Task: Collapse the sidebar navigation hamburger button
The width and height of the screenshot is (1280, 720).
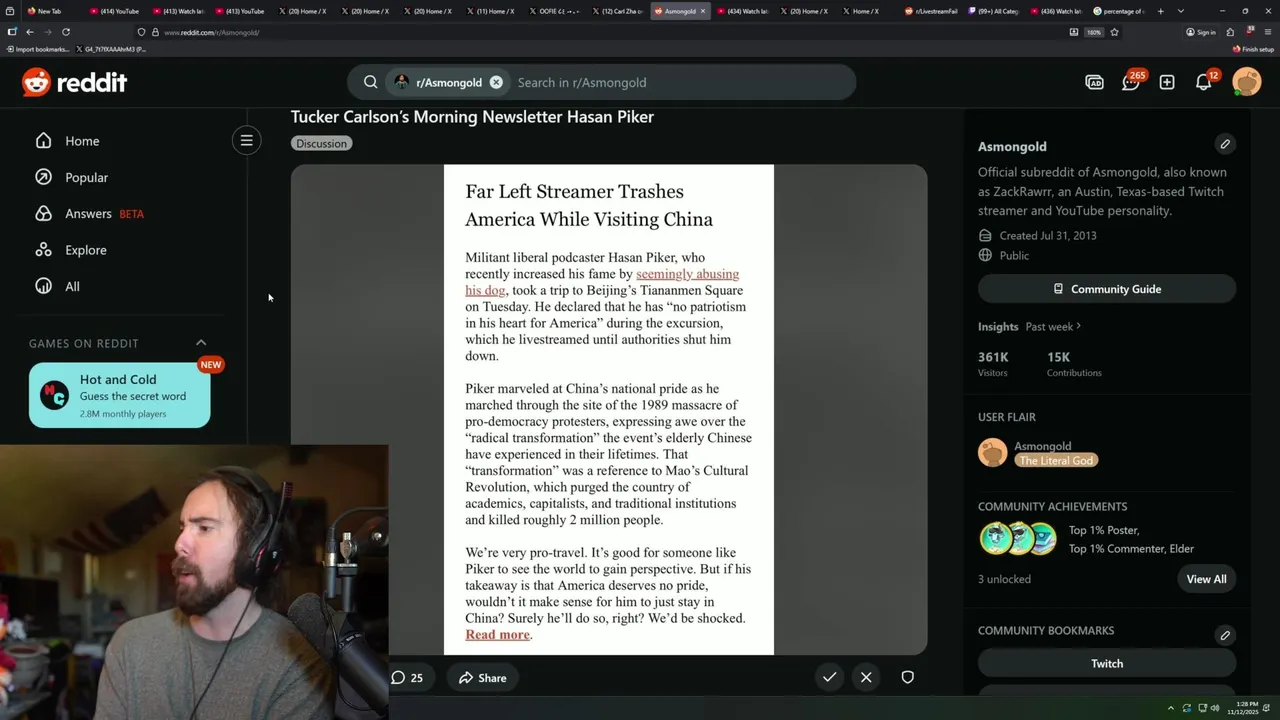Action: point(246,140)
